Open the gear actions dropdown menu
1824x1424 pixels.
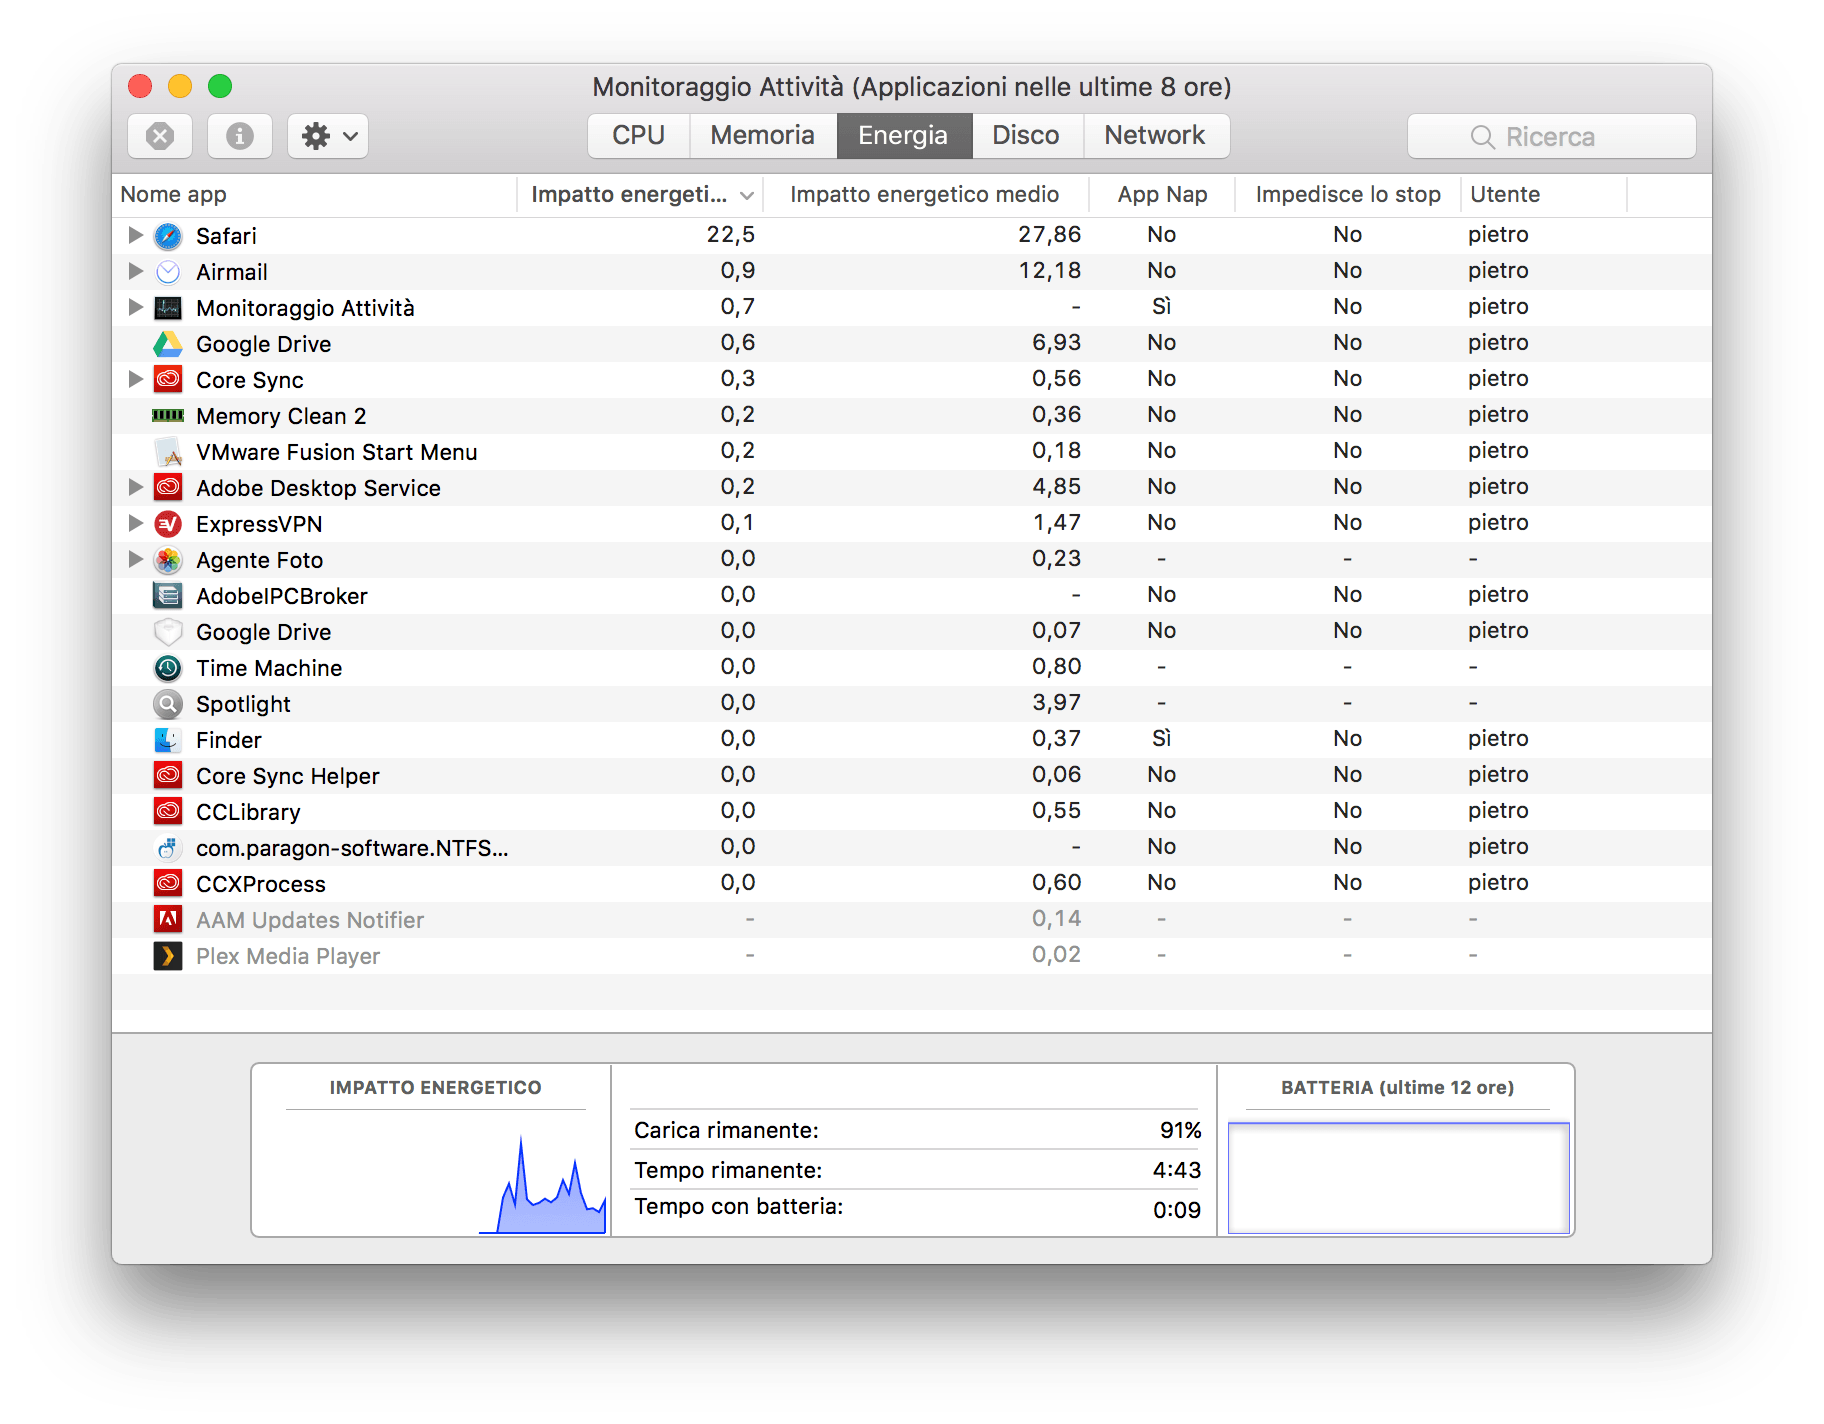tap(328, 136)
